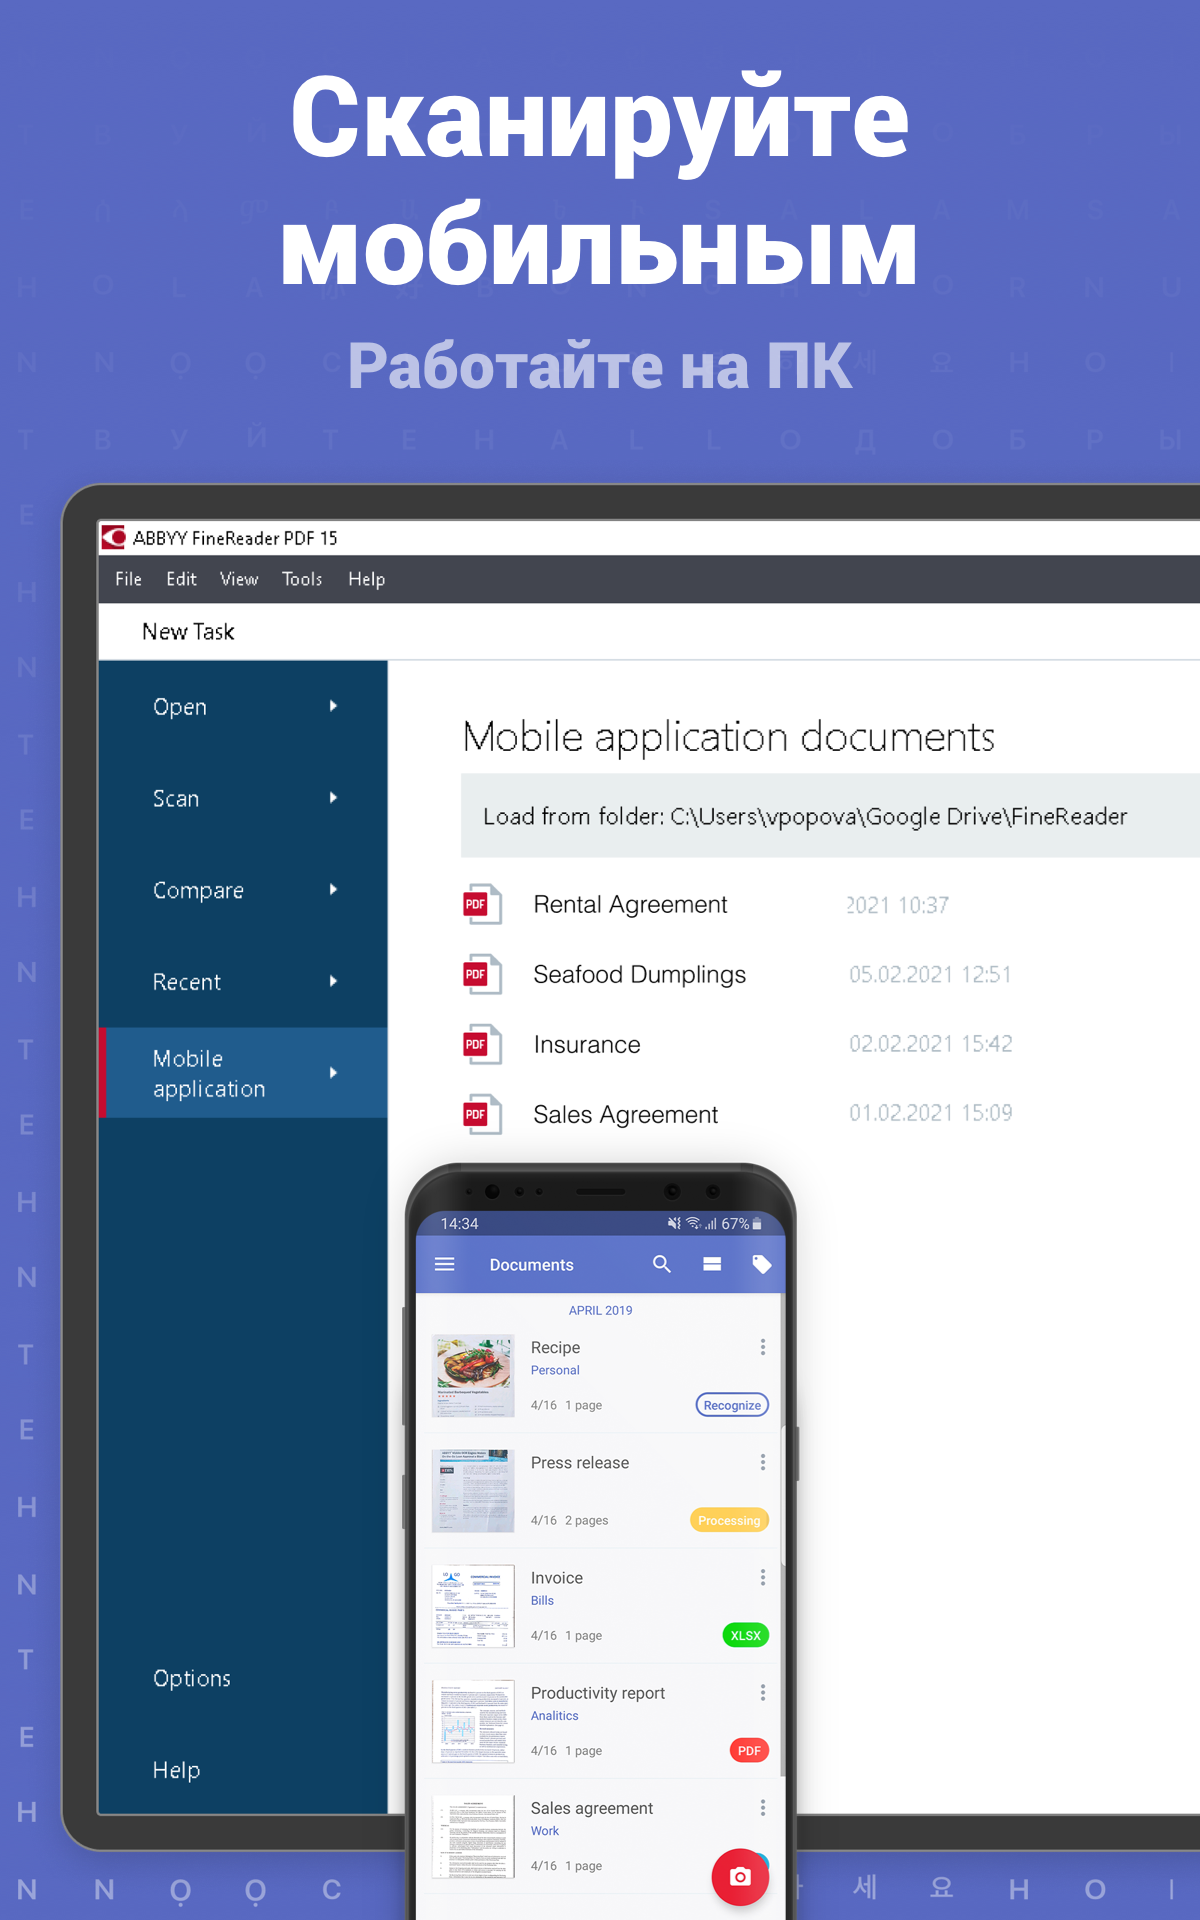Screen dimensions: 1200x1920
Task: Tap the PDF badge on Productivity report
Action: coord(749,1750)
